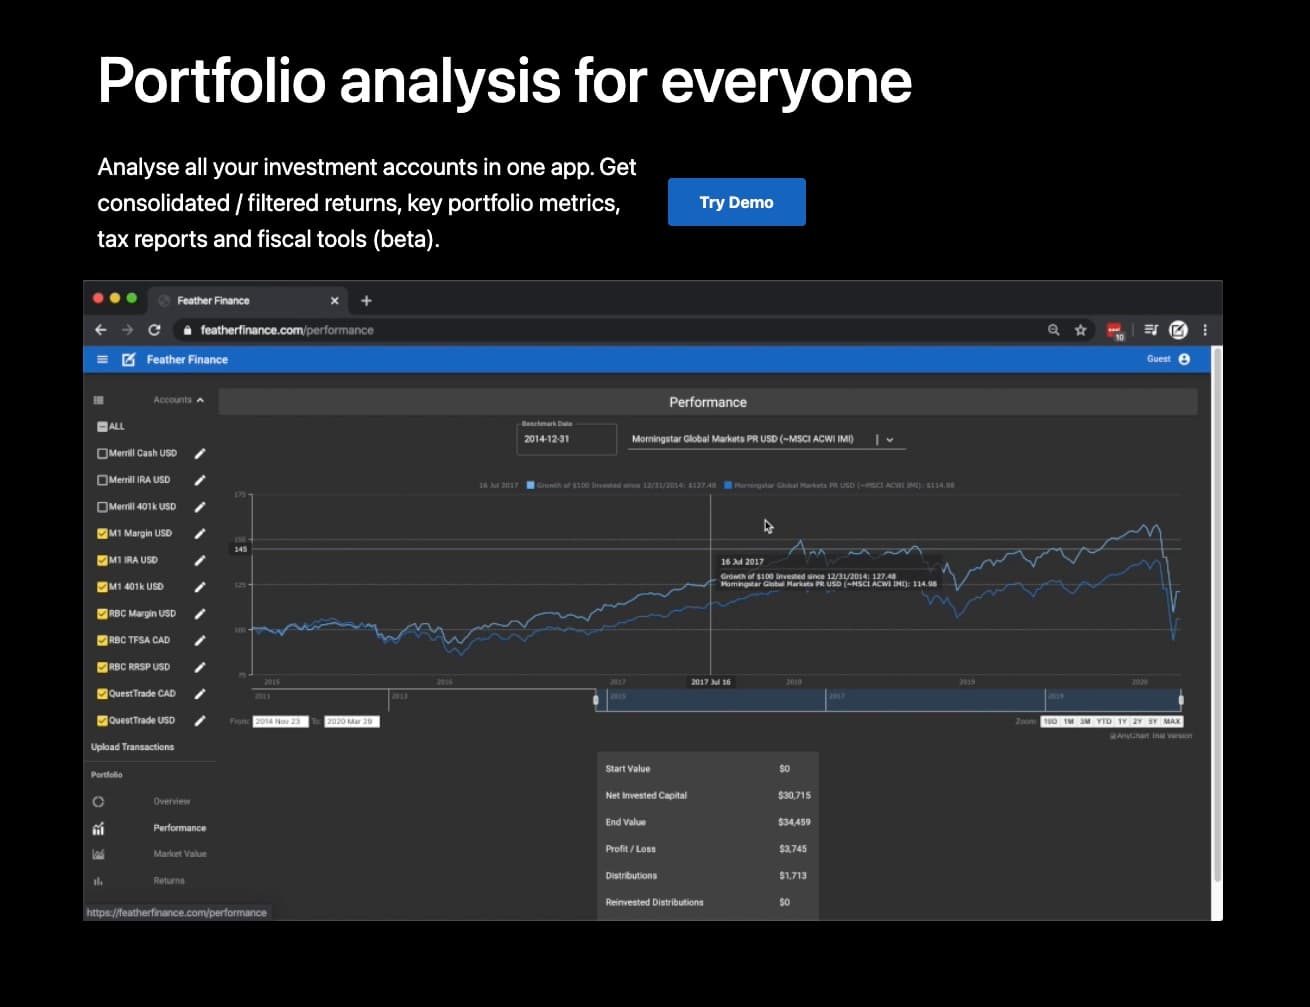The image size is (1310, 1007).
Task: Edit the QuestTrade USD account
Action: click(200, 721)
